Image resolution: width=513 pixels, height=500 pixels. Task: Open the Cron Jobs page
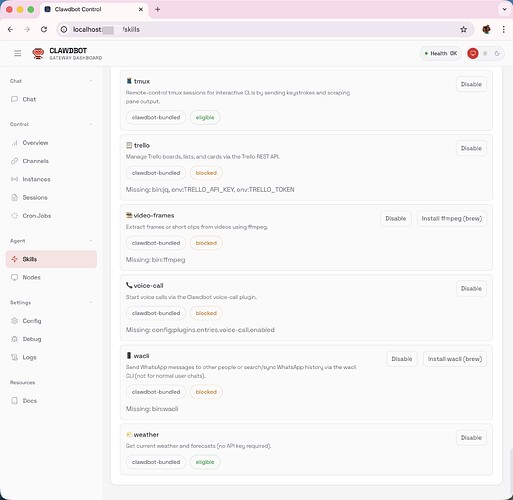[51, 216]
